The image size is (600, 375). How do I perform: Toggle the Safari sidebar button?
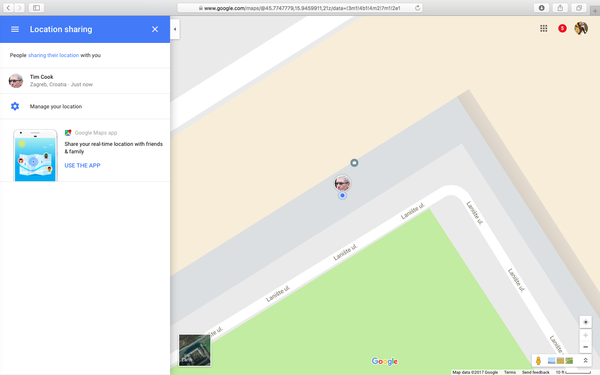(36, 8)
